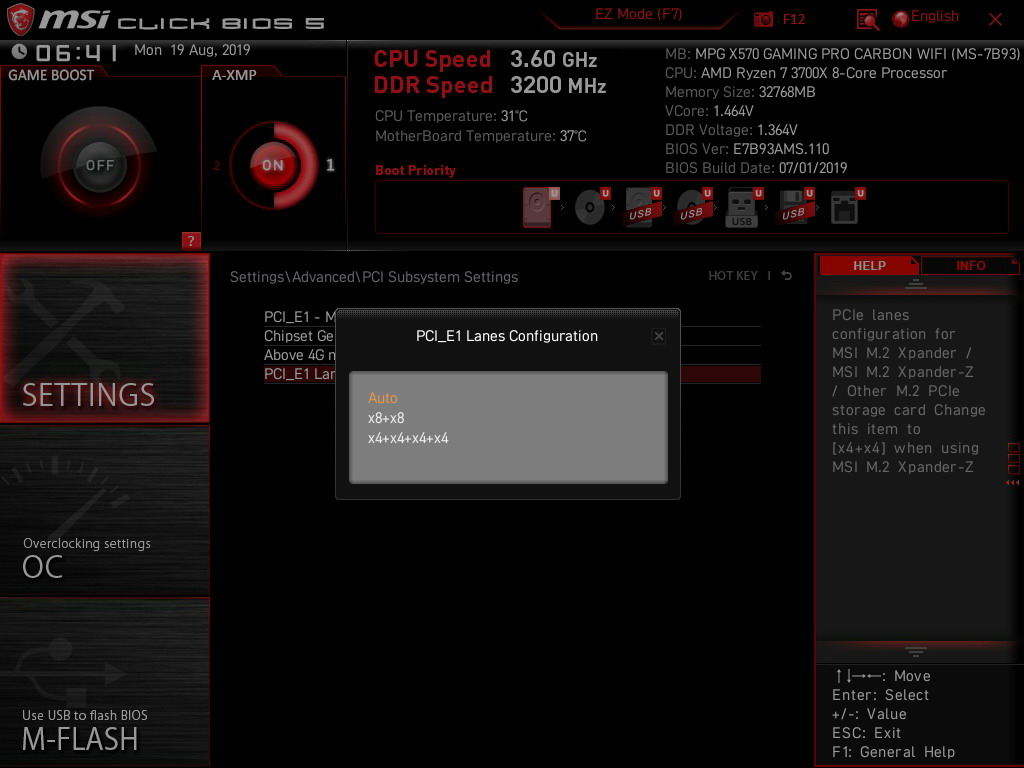Click the side panel arrows at right edge
Image resolution: width=1024 pixels, height=768 pixels.
point(1013,483)
